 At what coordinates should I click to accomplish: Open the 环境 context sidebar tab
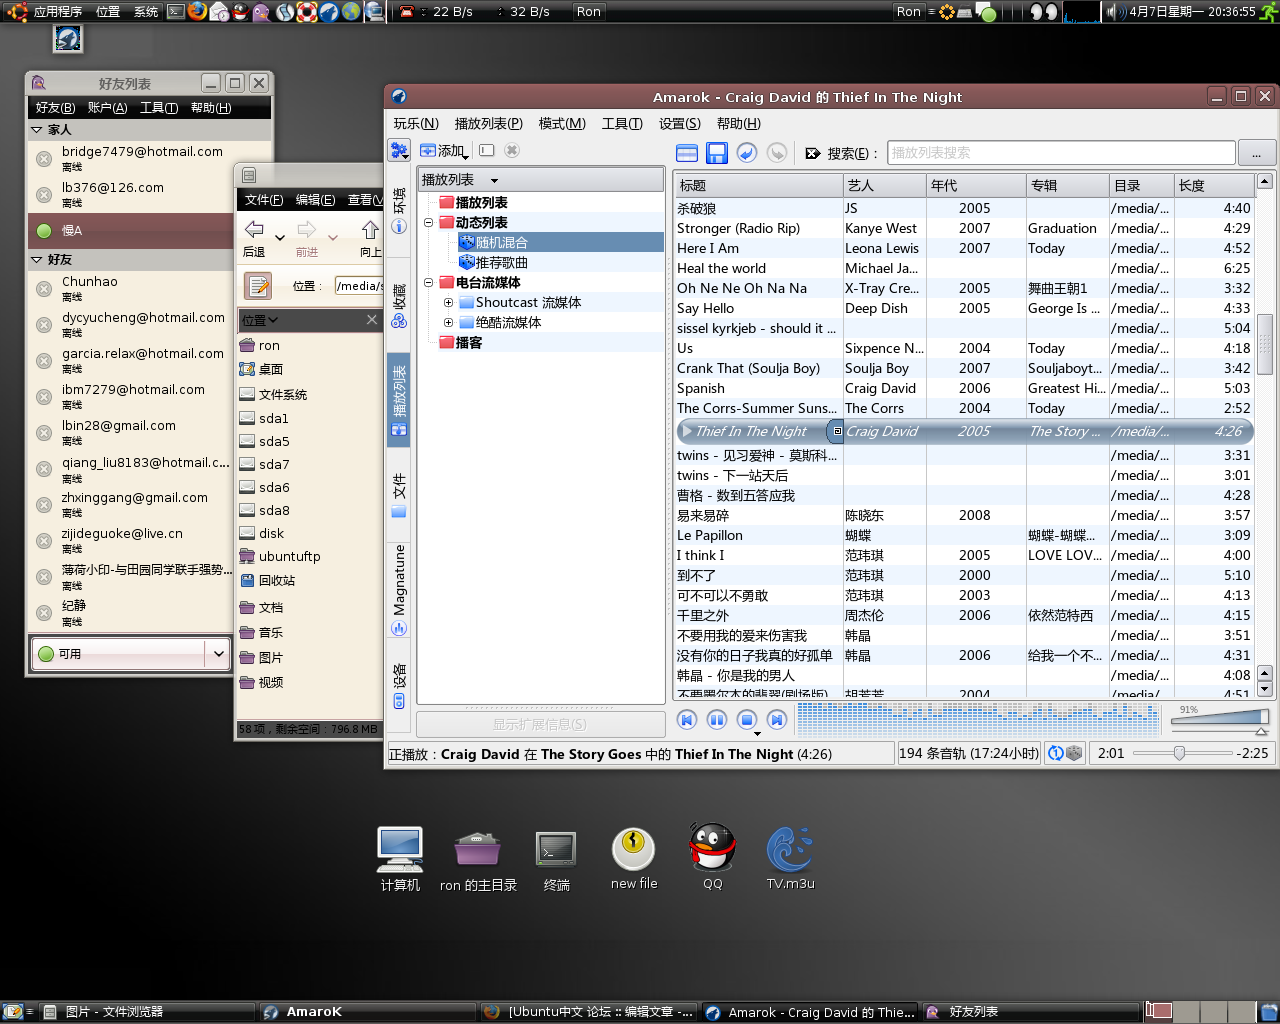399,211
